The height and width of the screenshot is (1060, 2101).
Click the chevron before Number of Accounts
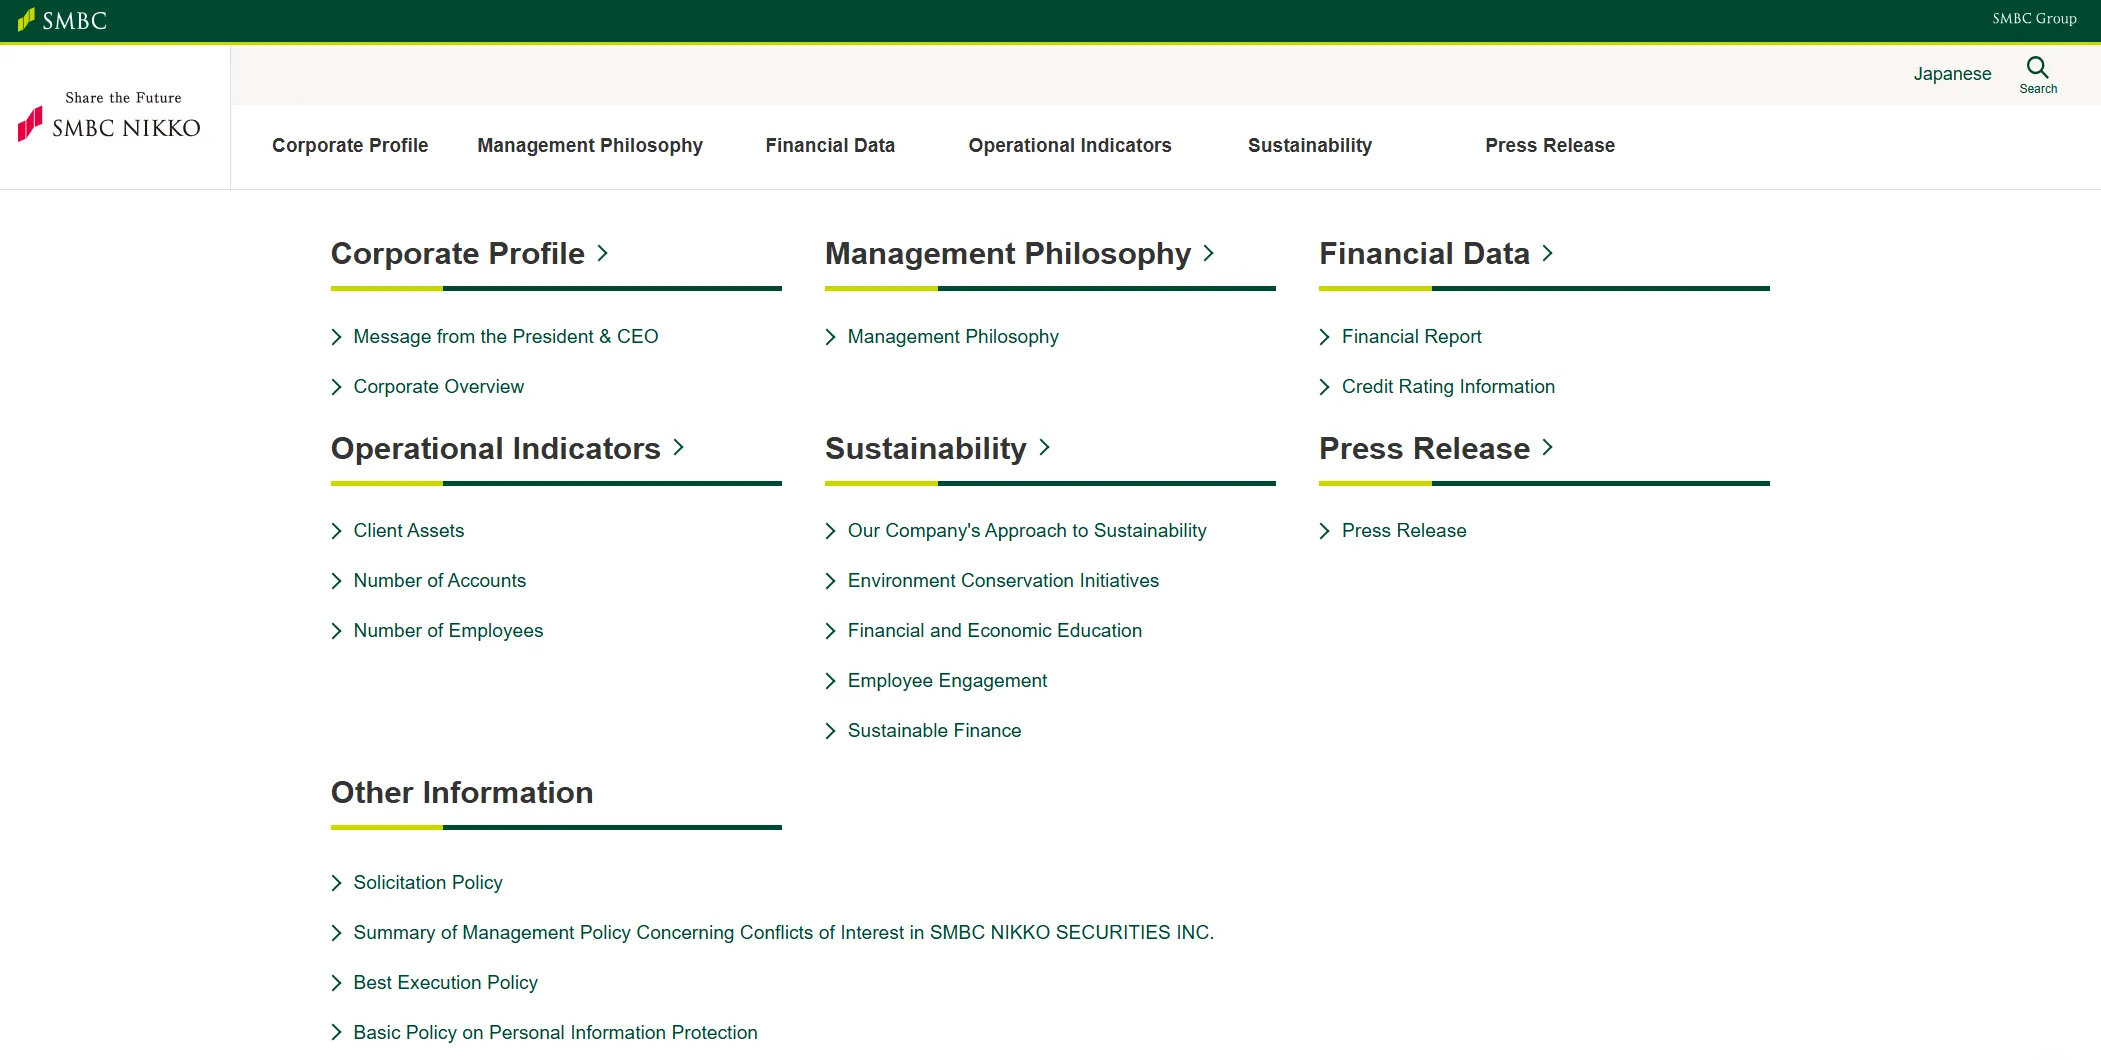tap(336, 581)
